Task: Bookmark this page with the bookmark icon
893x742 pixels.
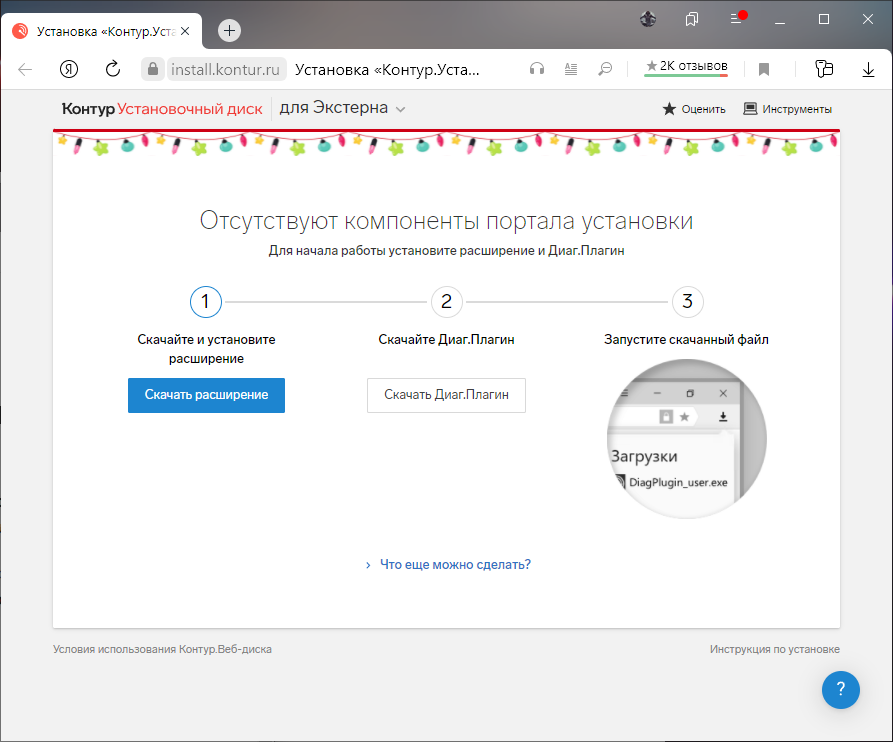Action: pyautogui.click(x=764, y=69)
